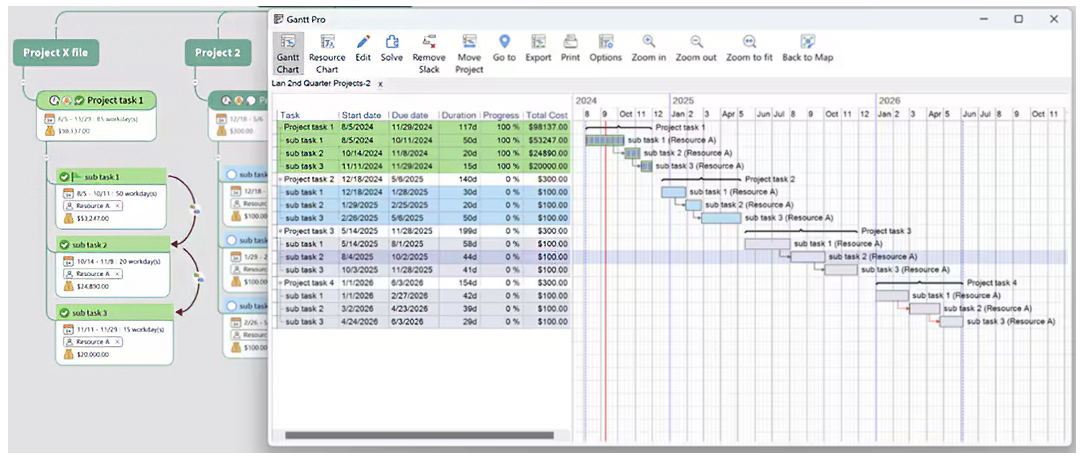The image size is (1084, 462).
Task: Switch to the Resource Chart view
Action: (327, 50)
